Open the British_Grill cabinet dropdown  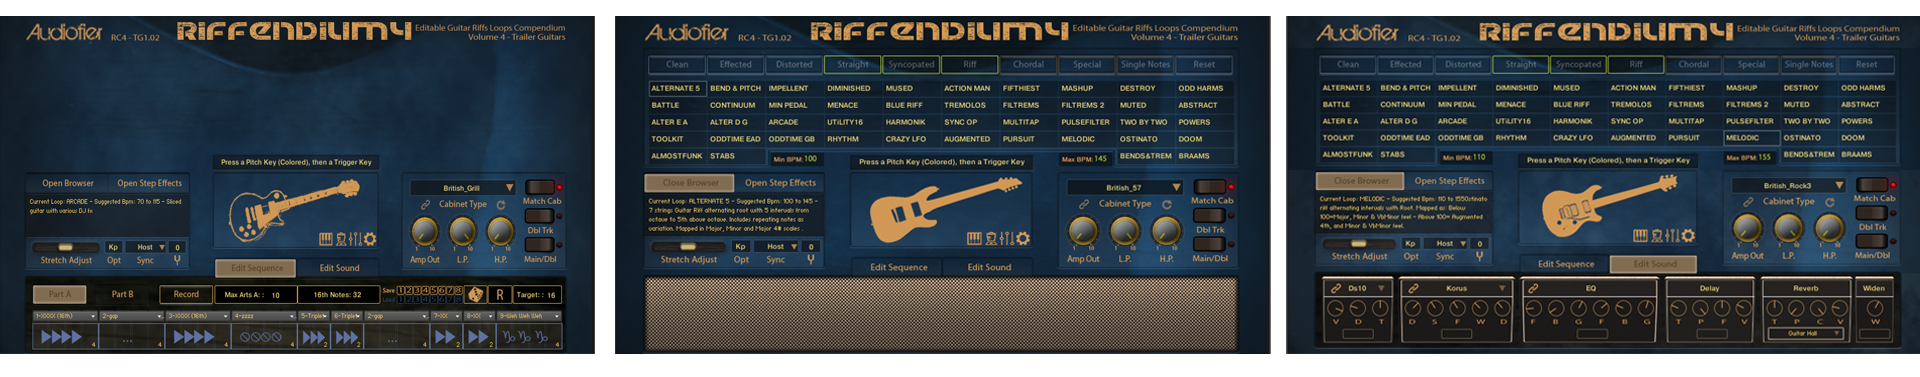coord(463,188)
